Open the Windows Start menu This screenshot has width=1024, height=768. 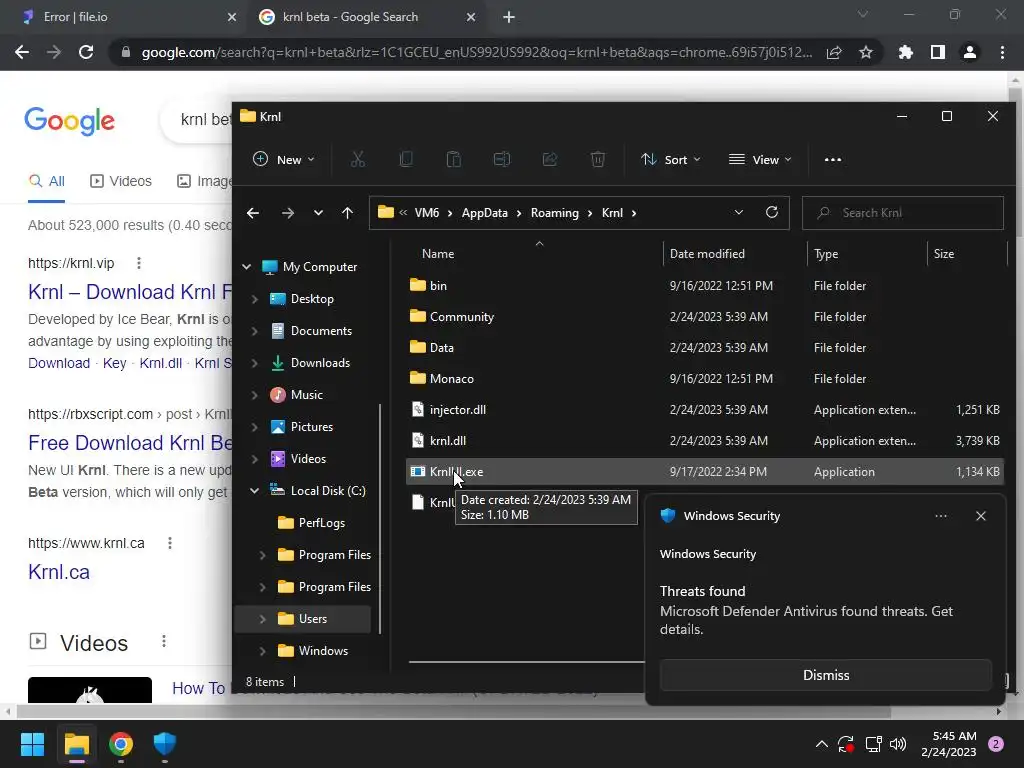(x=32, y=744)
